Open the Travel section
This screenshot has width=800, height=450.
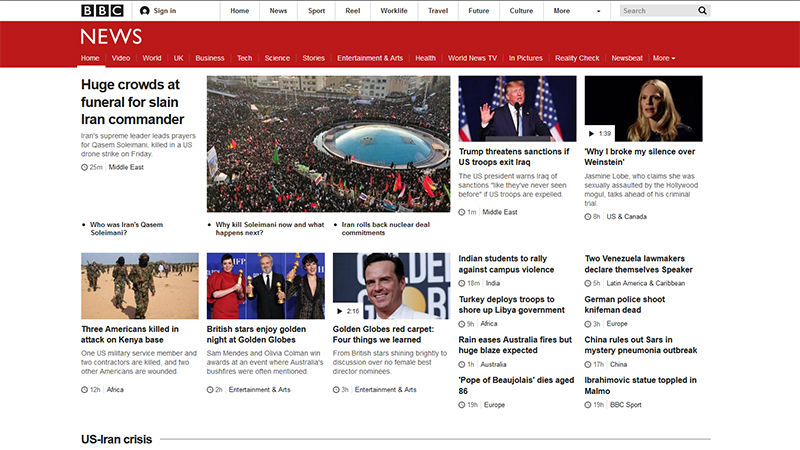point(438,11)
